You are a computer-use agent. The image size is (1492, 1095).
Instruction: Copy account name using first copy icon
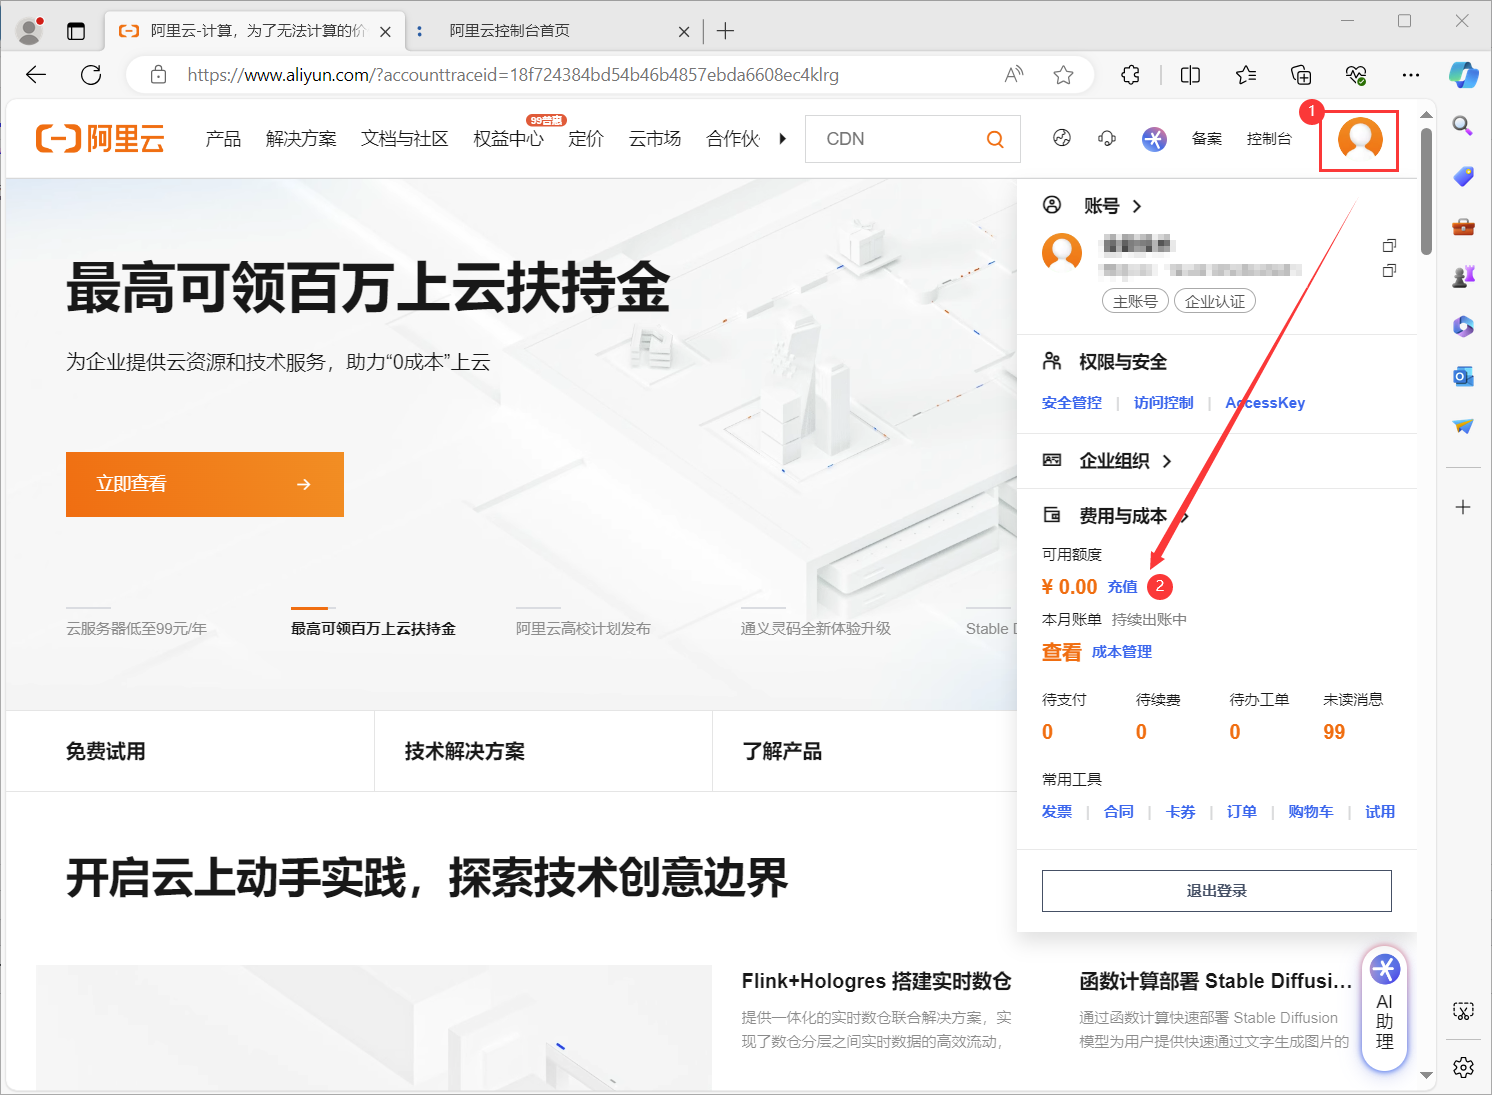[1389, 246]
